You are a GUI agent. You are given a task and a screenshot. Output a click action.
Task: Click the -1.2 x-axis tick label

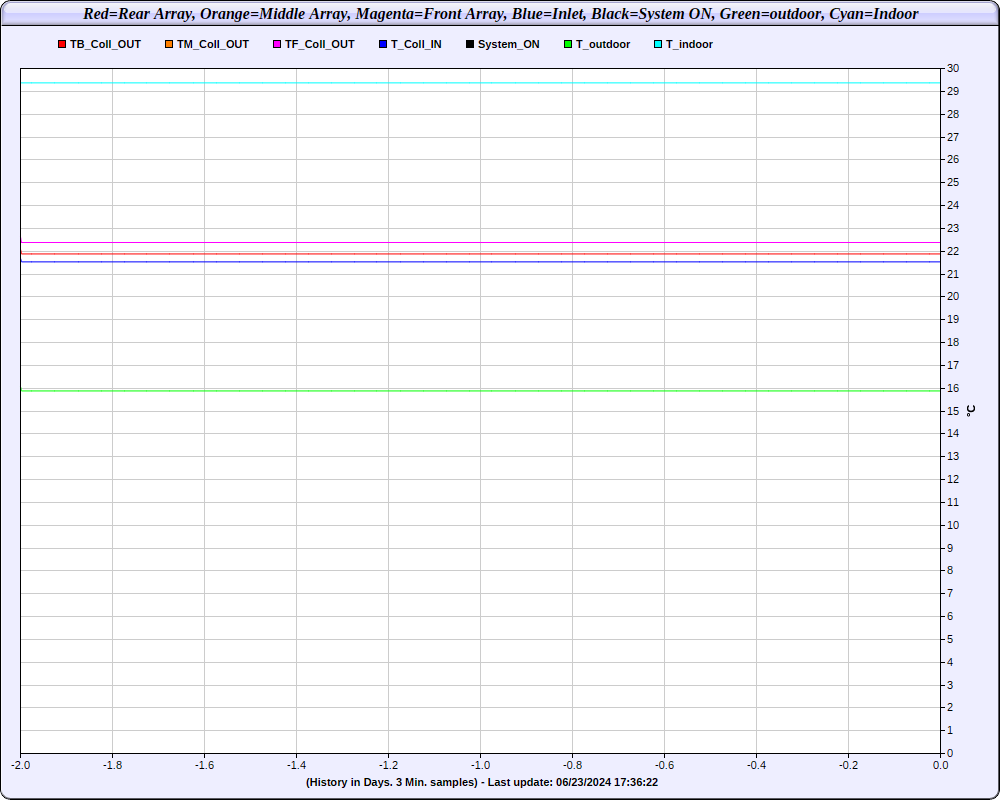(388, 765)
